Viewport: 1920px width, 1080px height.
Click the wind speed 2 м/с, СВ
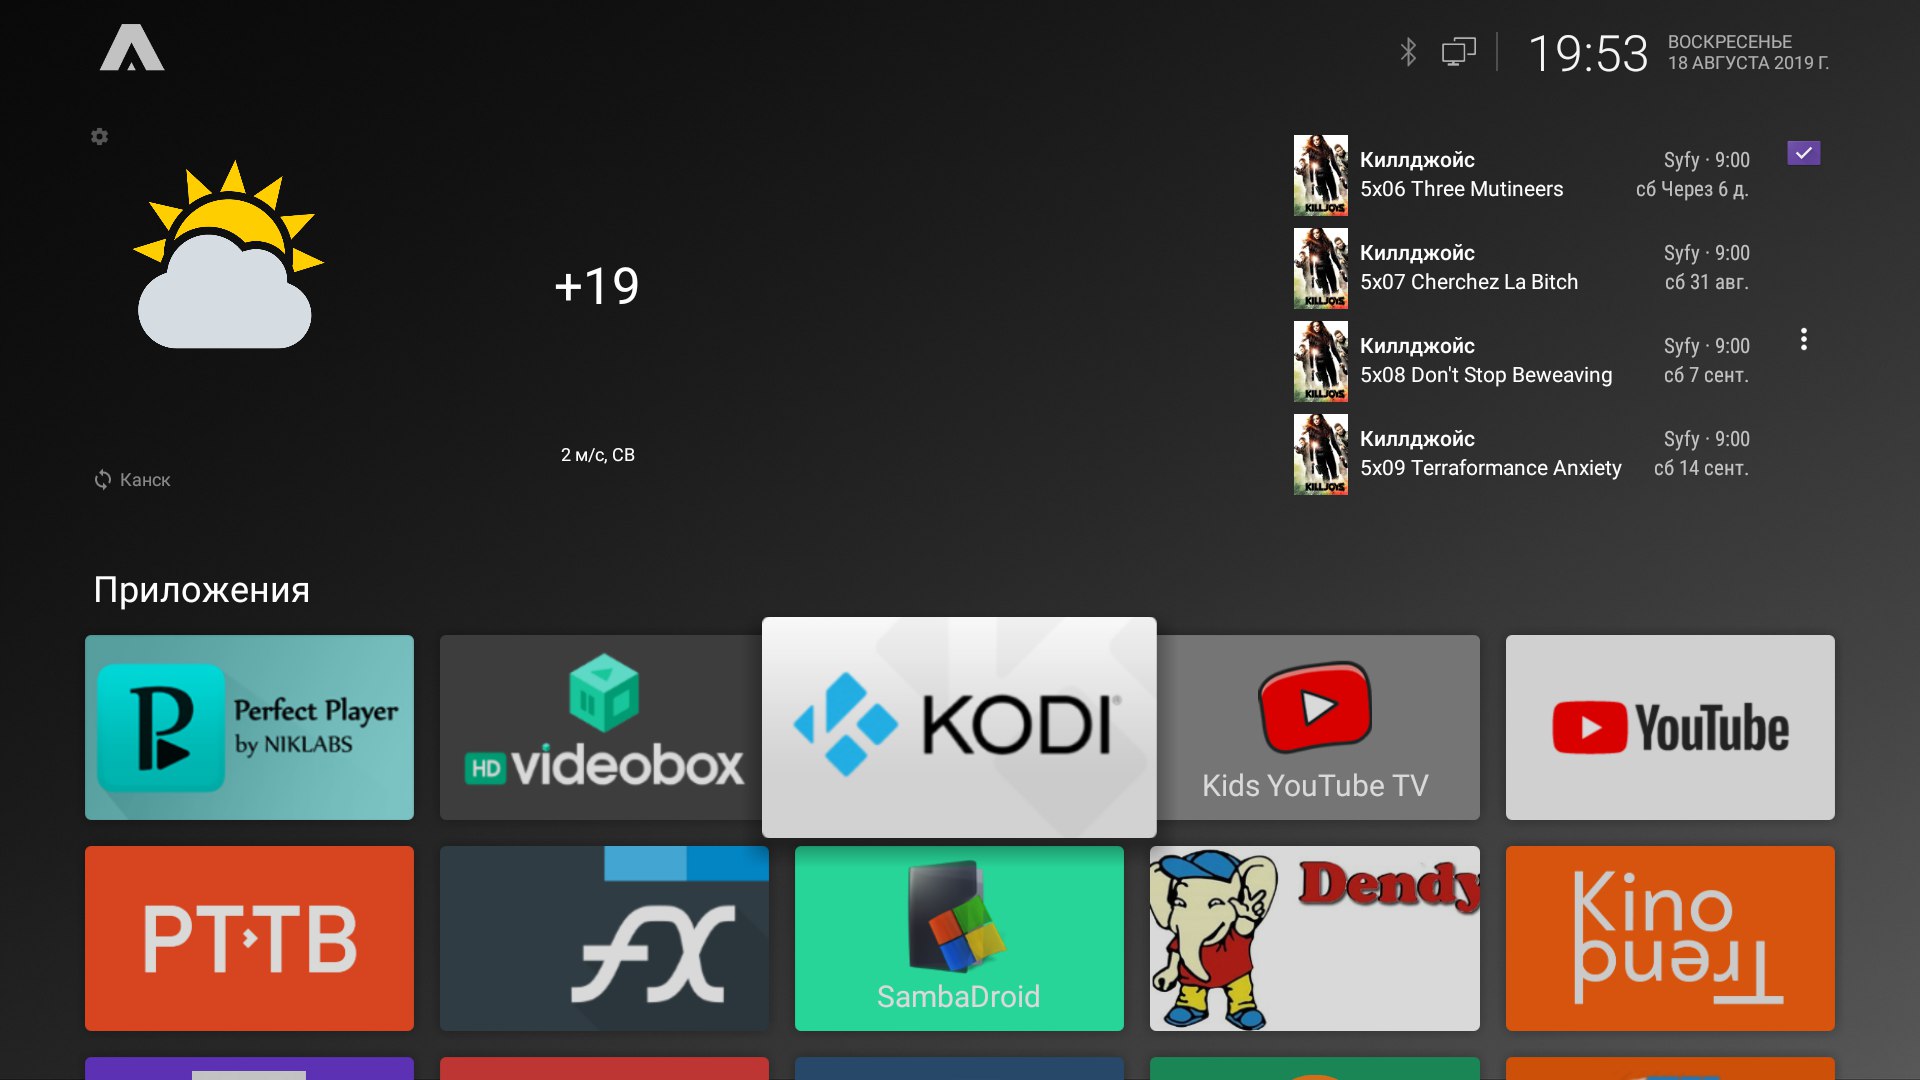[598, 455]
